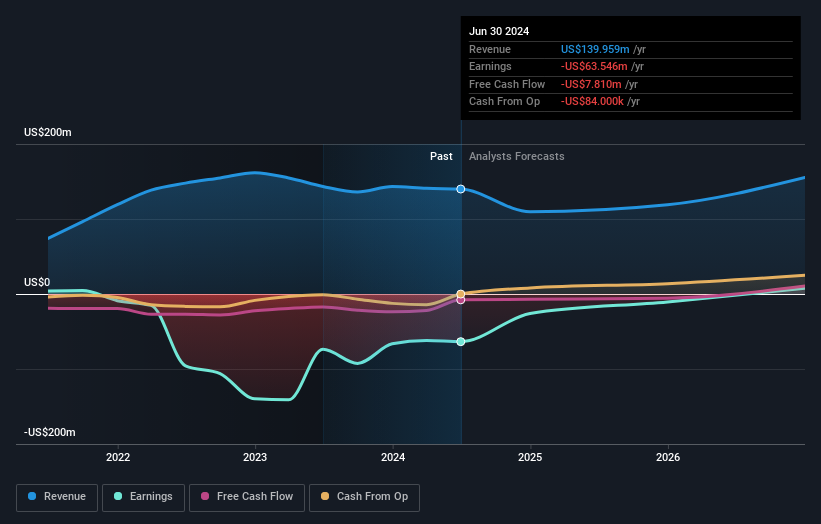The image size is (821, 524).
Task: Toggle the Revenue legend series
Action: pos(57,497)
